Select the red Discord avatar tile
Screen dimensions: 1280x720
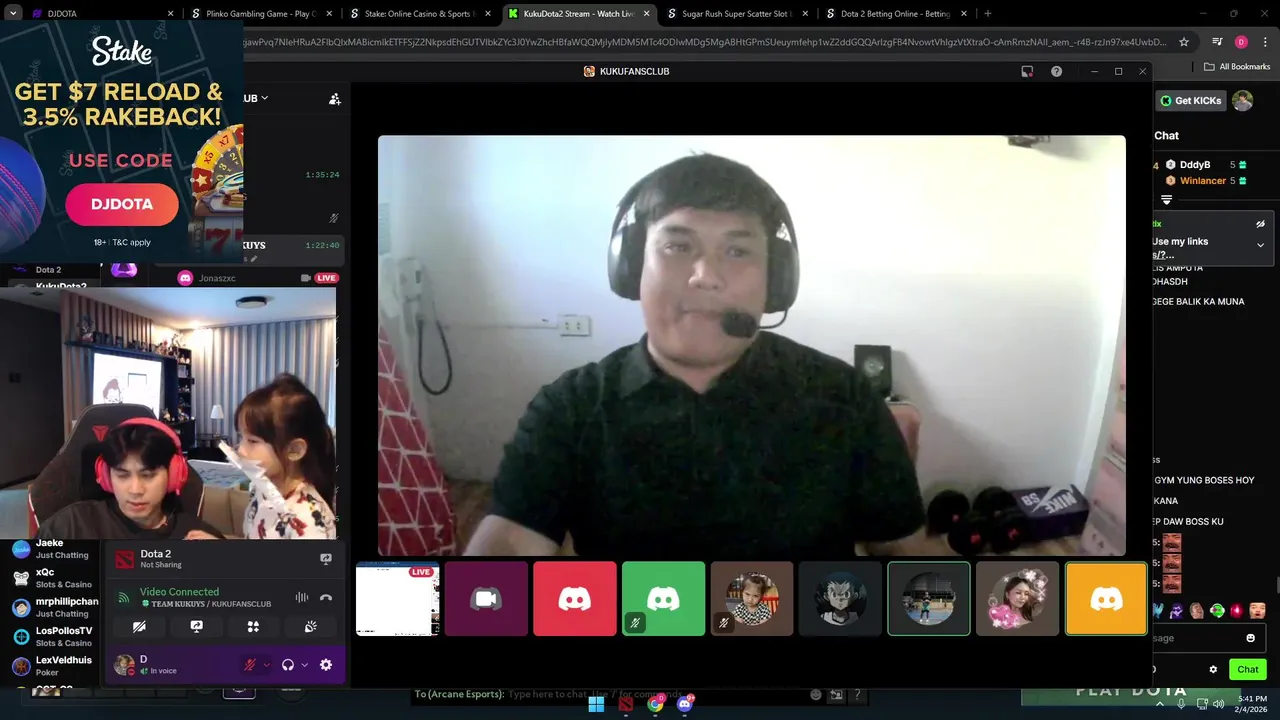pyautogui.click(x=574, y=598)
